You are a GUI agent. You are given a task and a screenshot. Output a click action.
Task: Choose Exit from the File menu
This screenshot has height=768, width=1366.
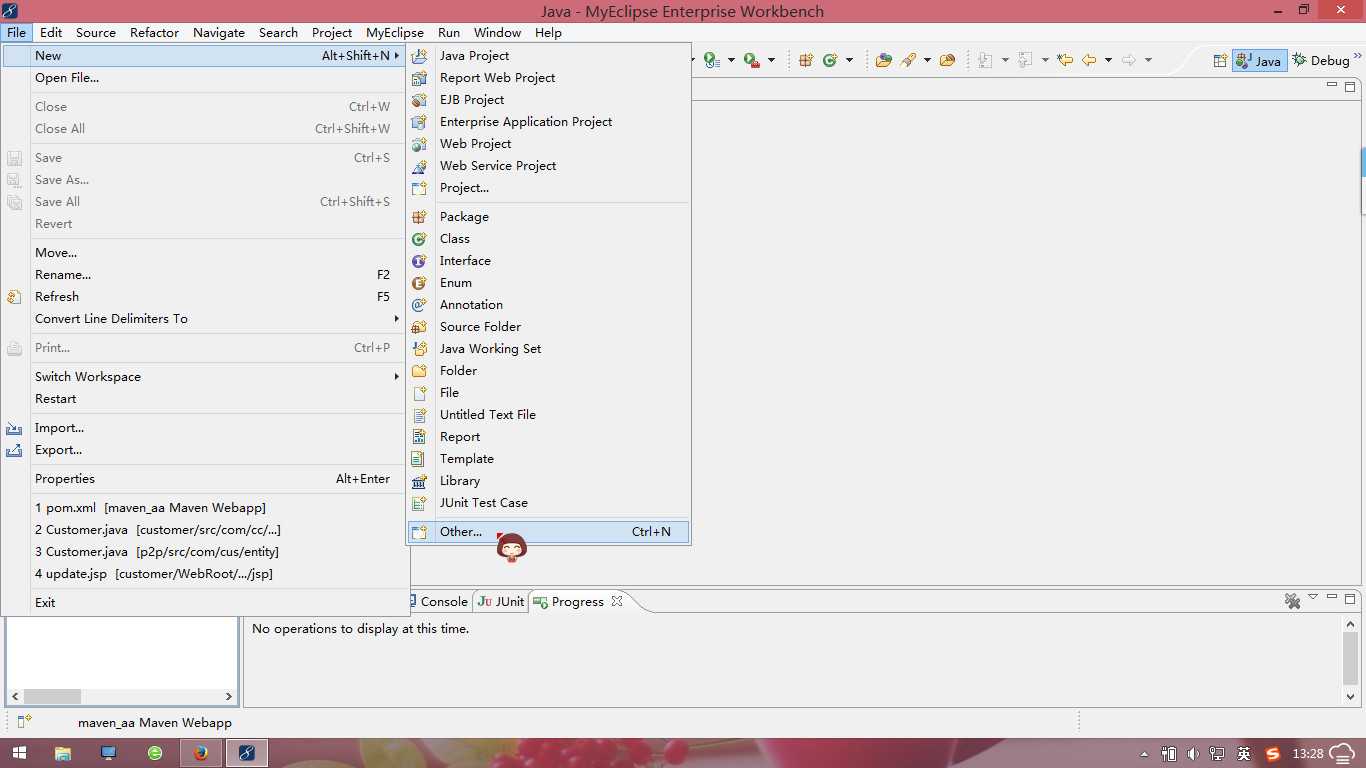(x=205, y=603)
